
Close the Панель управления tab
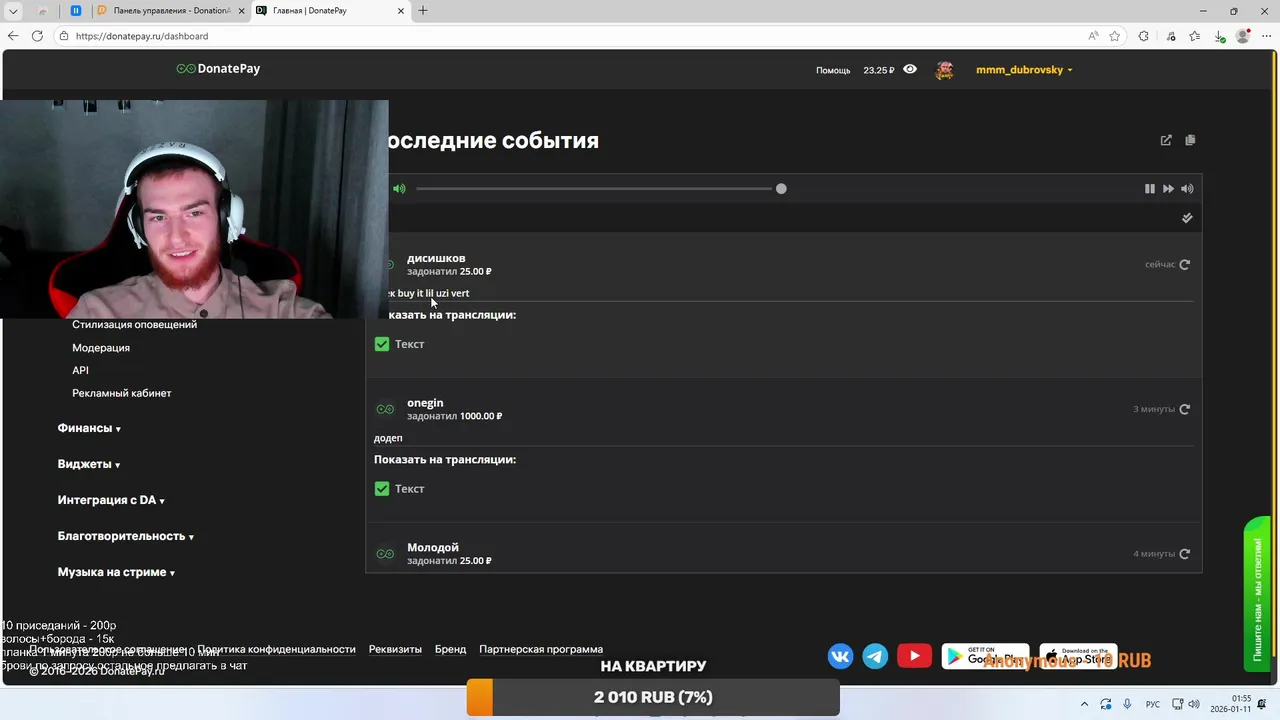241,11
